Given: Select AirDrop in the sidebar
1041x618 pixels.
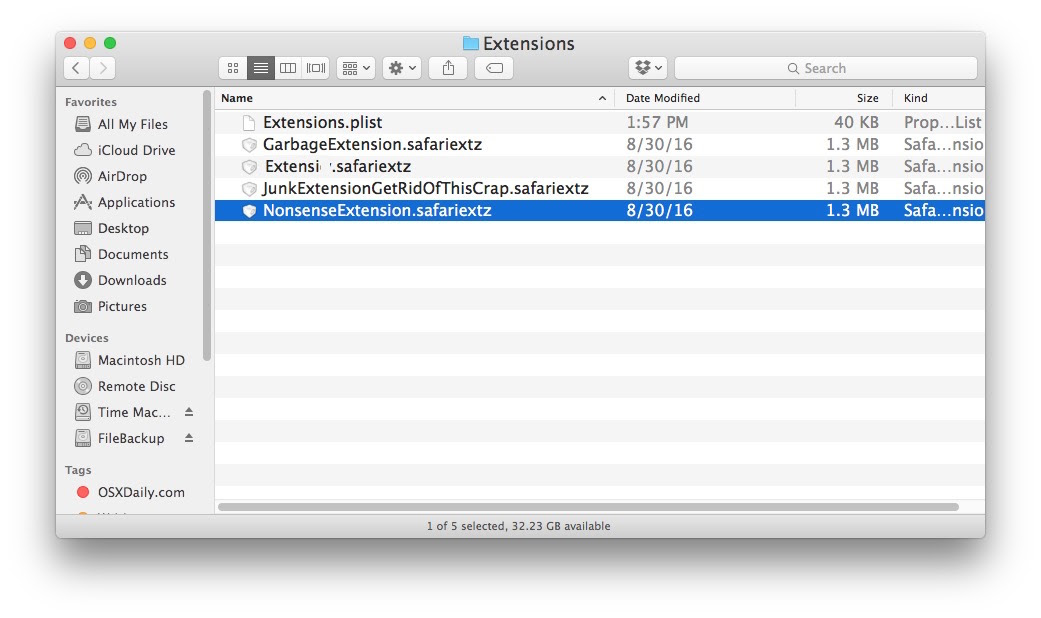Looking at the screenshot, I should 121,176.
